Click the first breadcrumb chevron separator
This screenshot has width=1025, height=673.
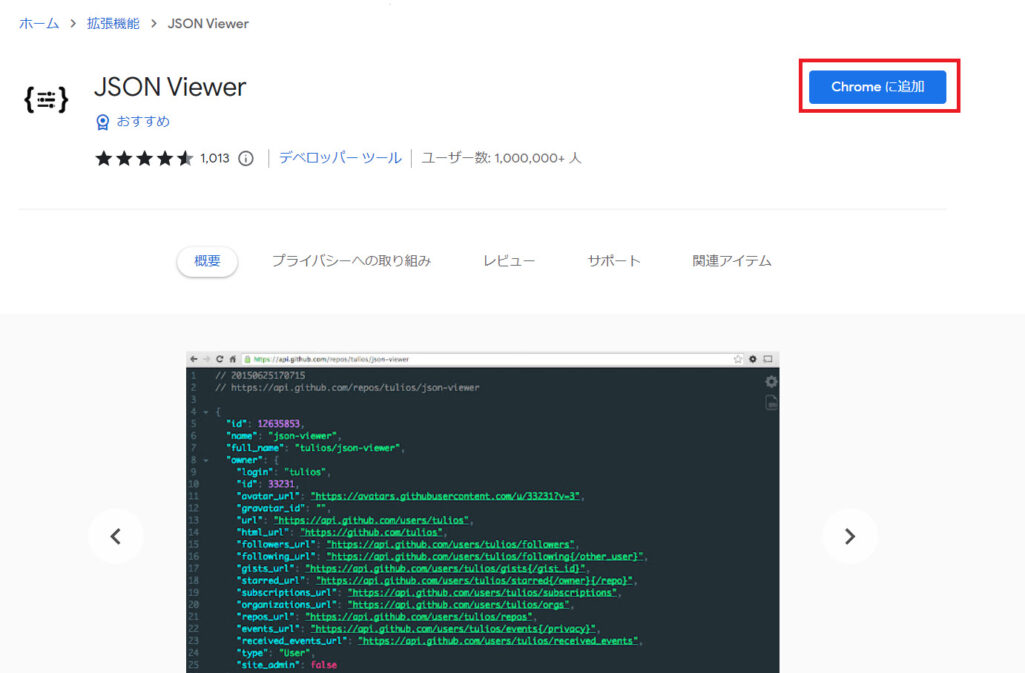pyautogui.click(x=73, y=24)
